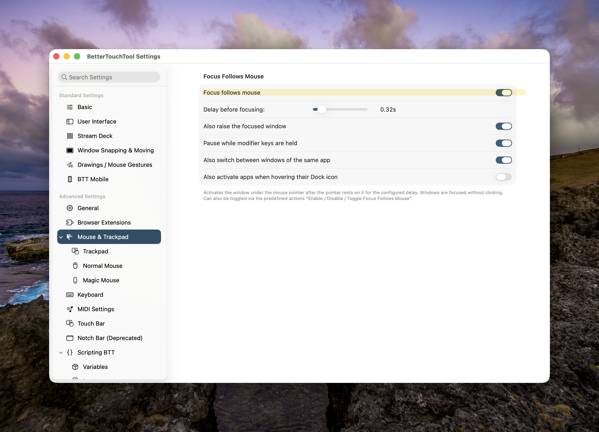
Task: Click the Magic Mouse icon
Action: (x=75, y=280)
